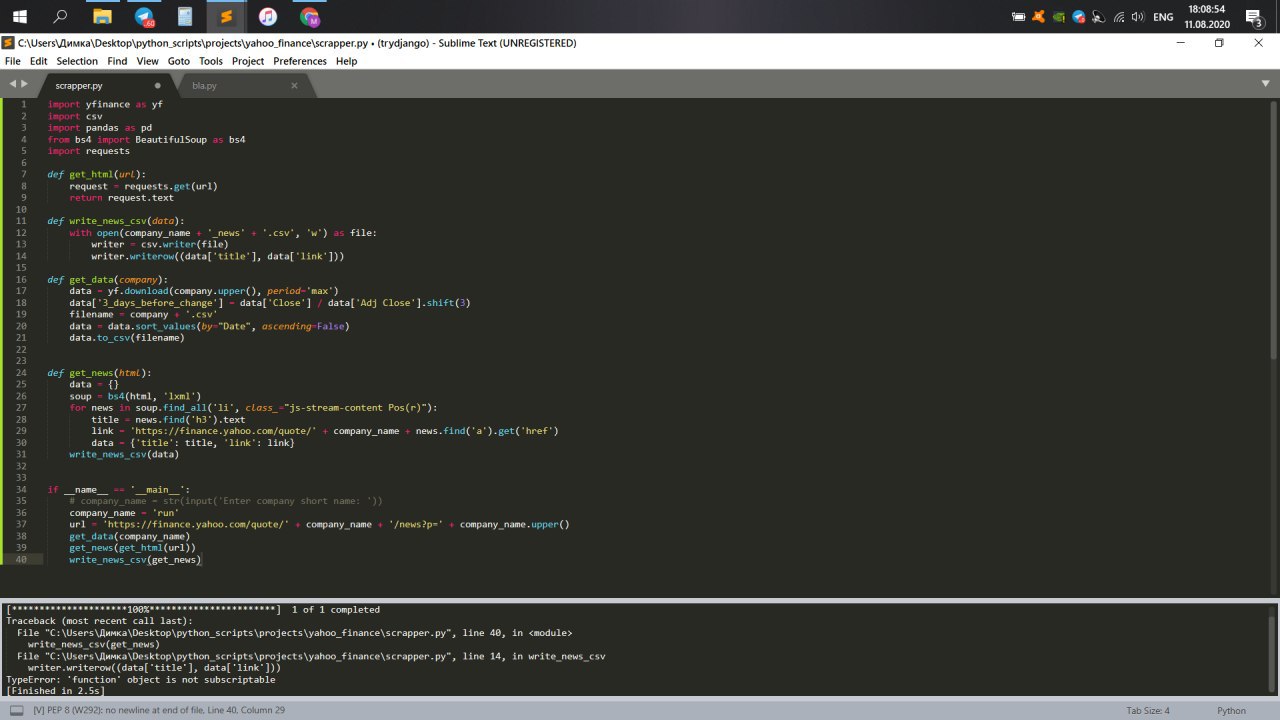Open NVIDIA tray icon

tap(1059, 17)
